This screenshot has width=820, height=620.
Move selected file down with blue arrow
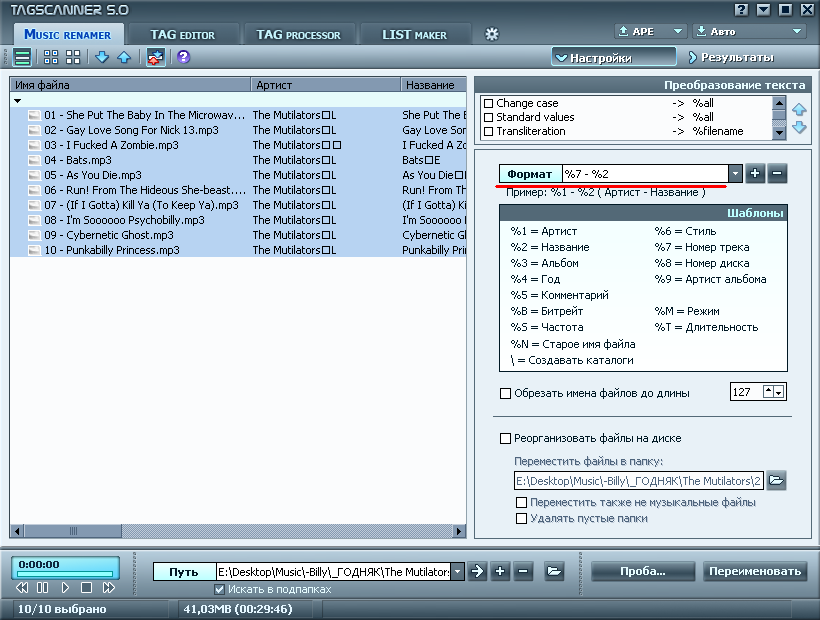102,57
